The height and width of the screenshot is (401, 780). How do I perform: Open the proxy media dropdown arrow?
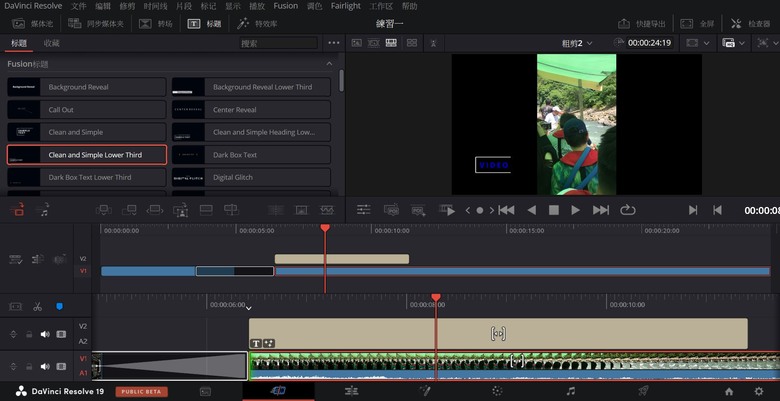742,43
